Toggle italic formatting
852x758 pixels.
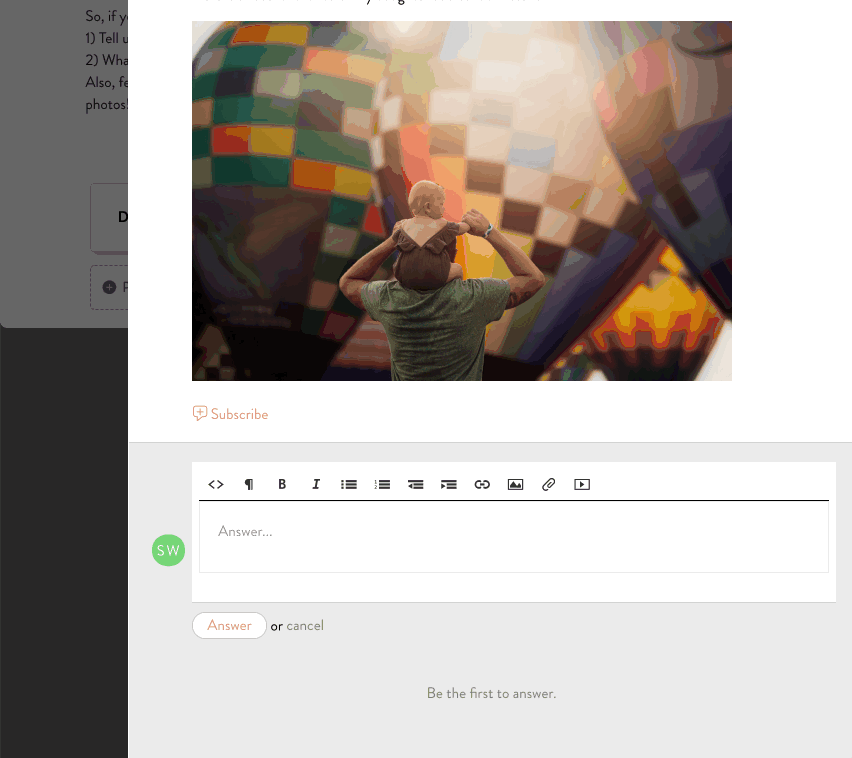(316, 484)
